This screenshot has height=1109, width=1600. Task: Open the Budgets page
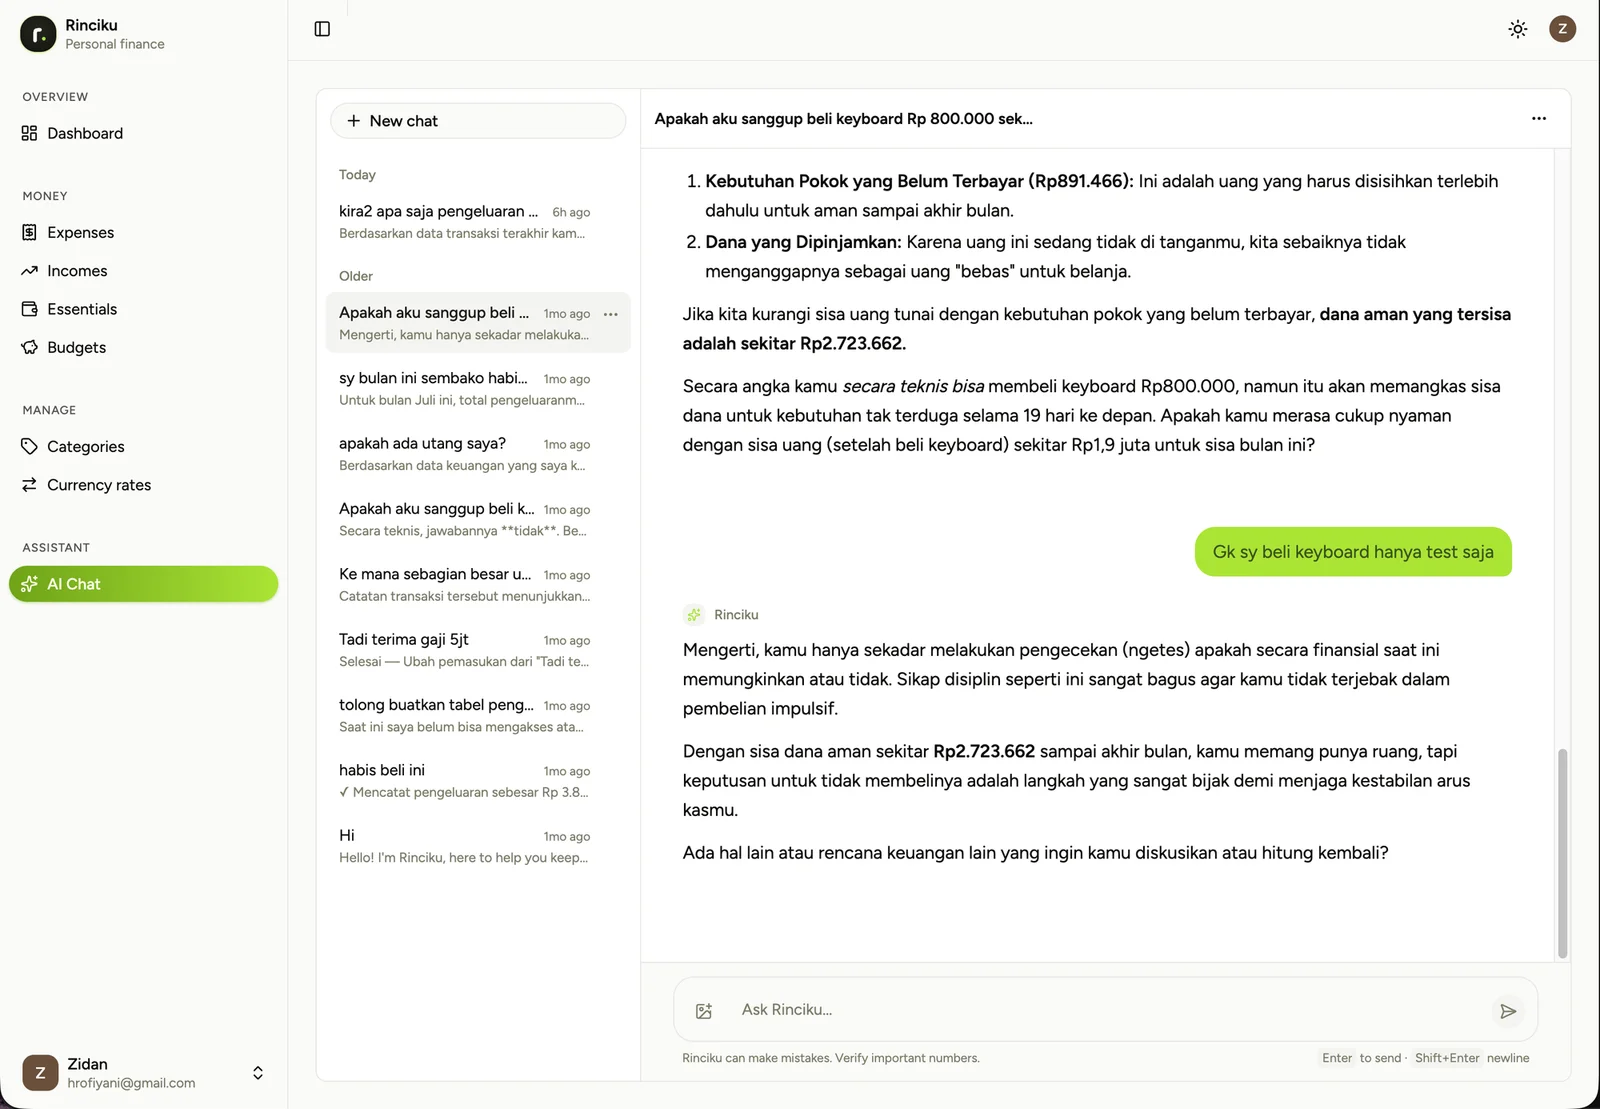tap(144, 347)
